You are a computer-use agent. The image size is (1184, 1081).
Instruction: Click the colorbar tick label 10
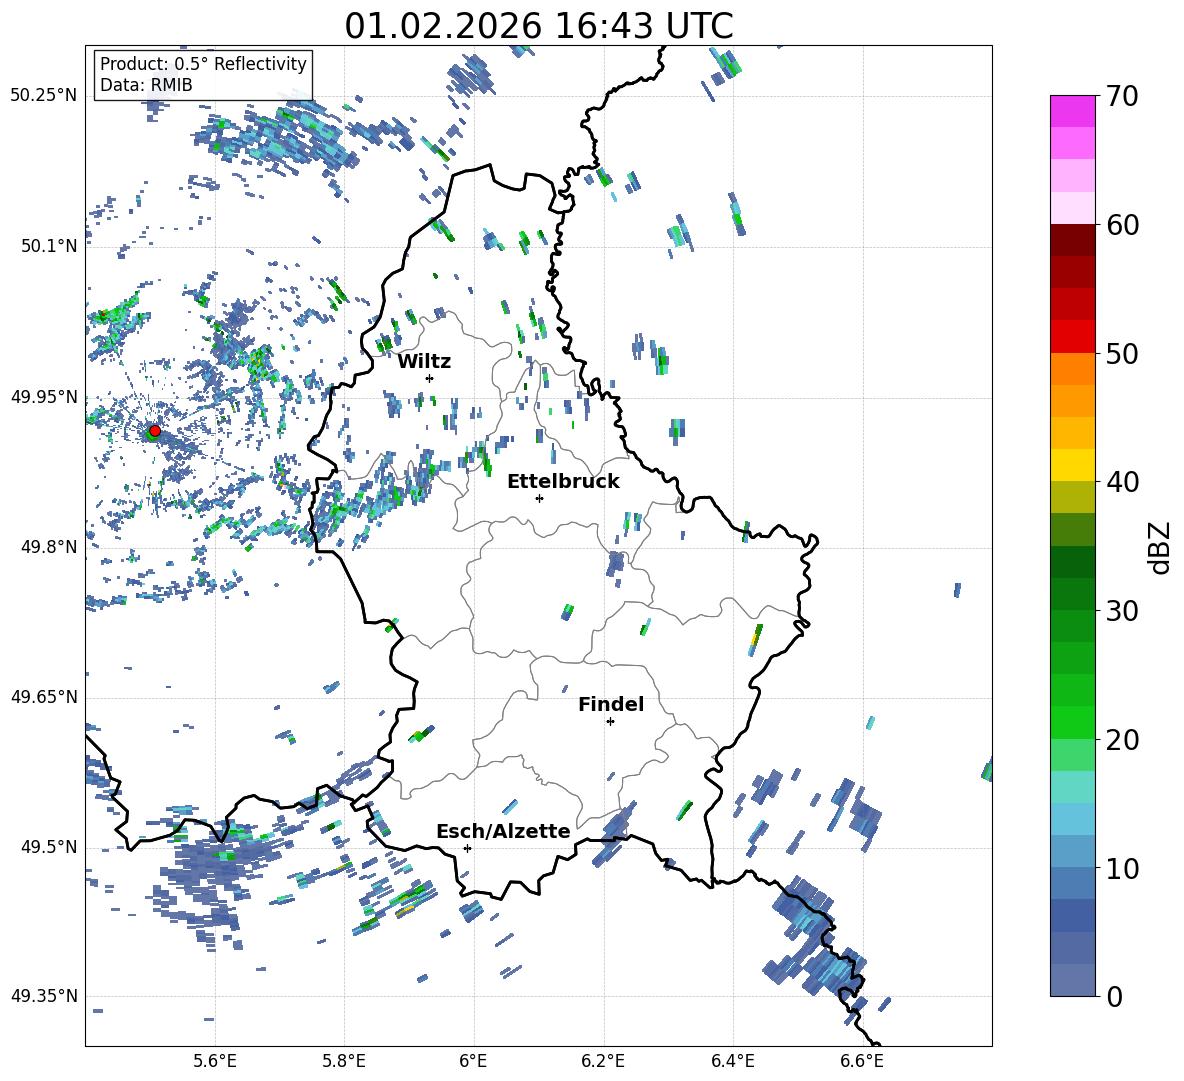pos(1123,868)
